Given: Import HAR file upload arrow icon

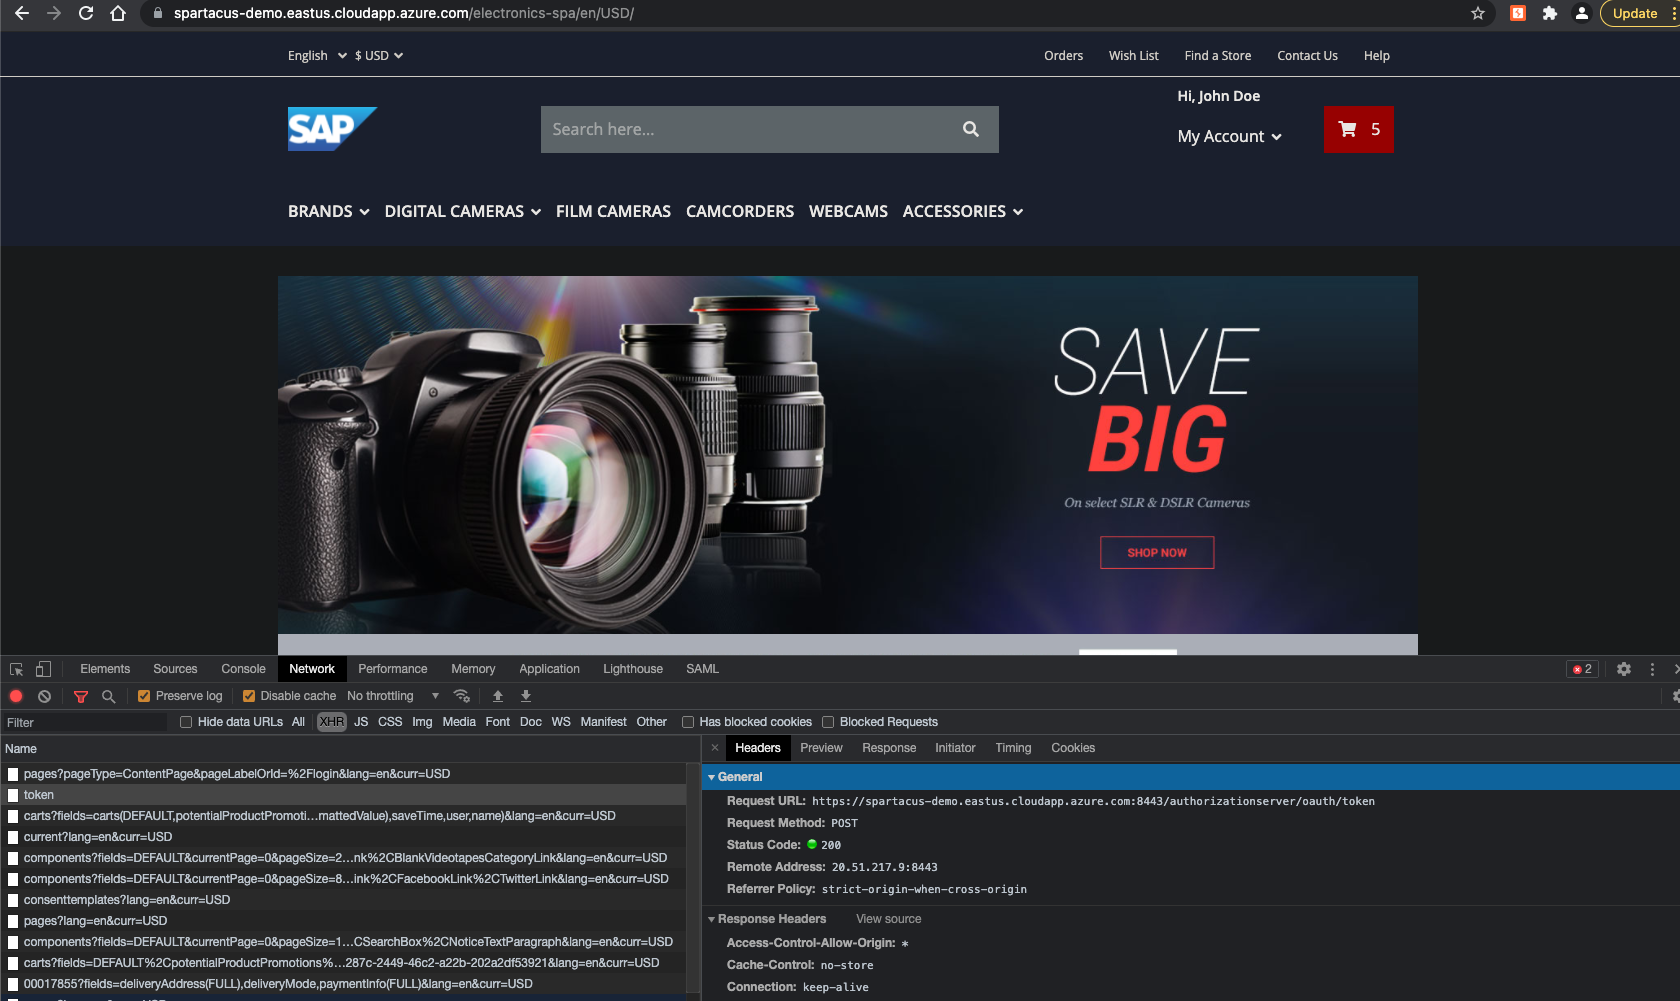Looking at the screenshot, I should click(497, 696).
